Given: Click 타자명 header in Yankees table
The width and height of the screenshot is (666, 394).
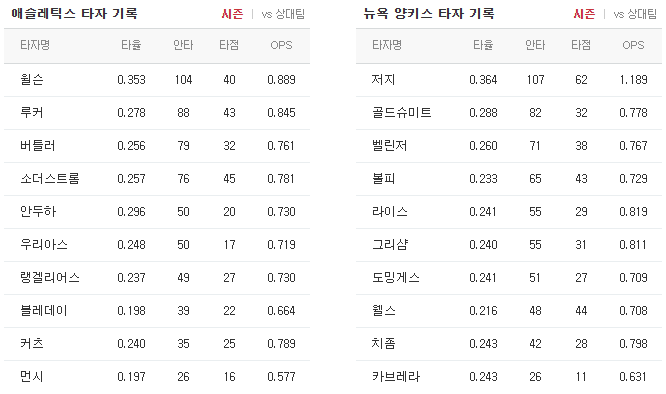Looking at the screenshot, I should (x=387, y=45).
